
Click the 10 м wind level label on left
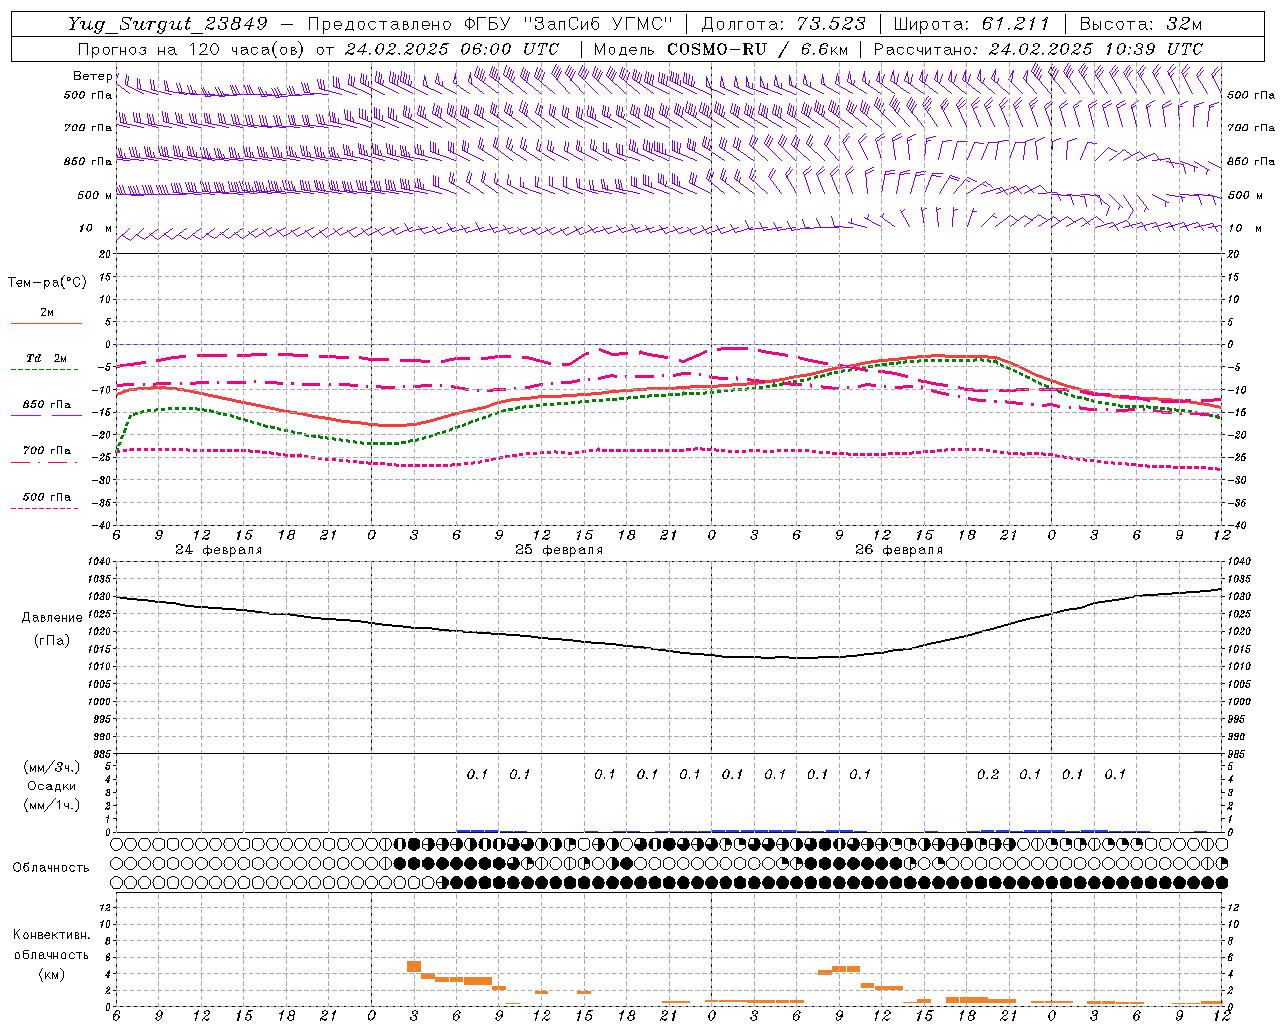(x=96, y=229)
